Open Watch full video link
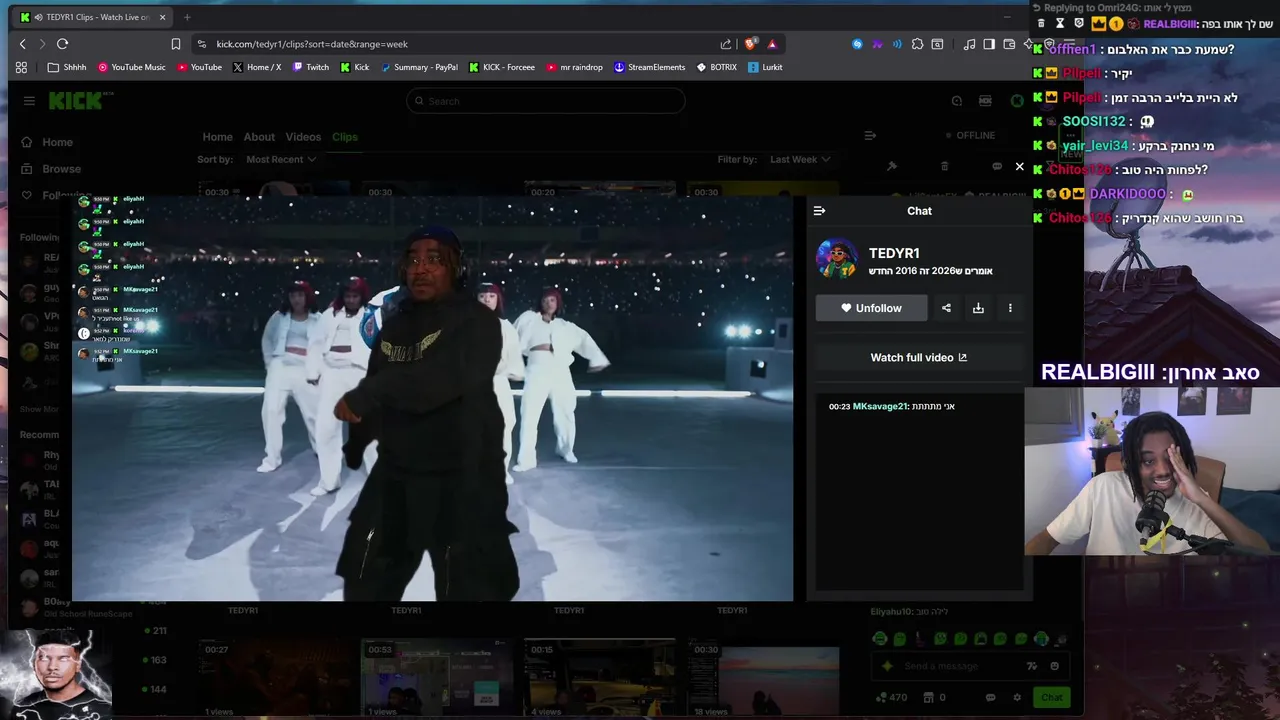Screen dimensions: 1280x720 coord(919,357)
